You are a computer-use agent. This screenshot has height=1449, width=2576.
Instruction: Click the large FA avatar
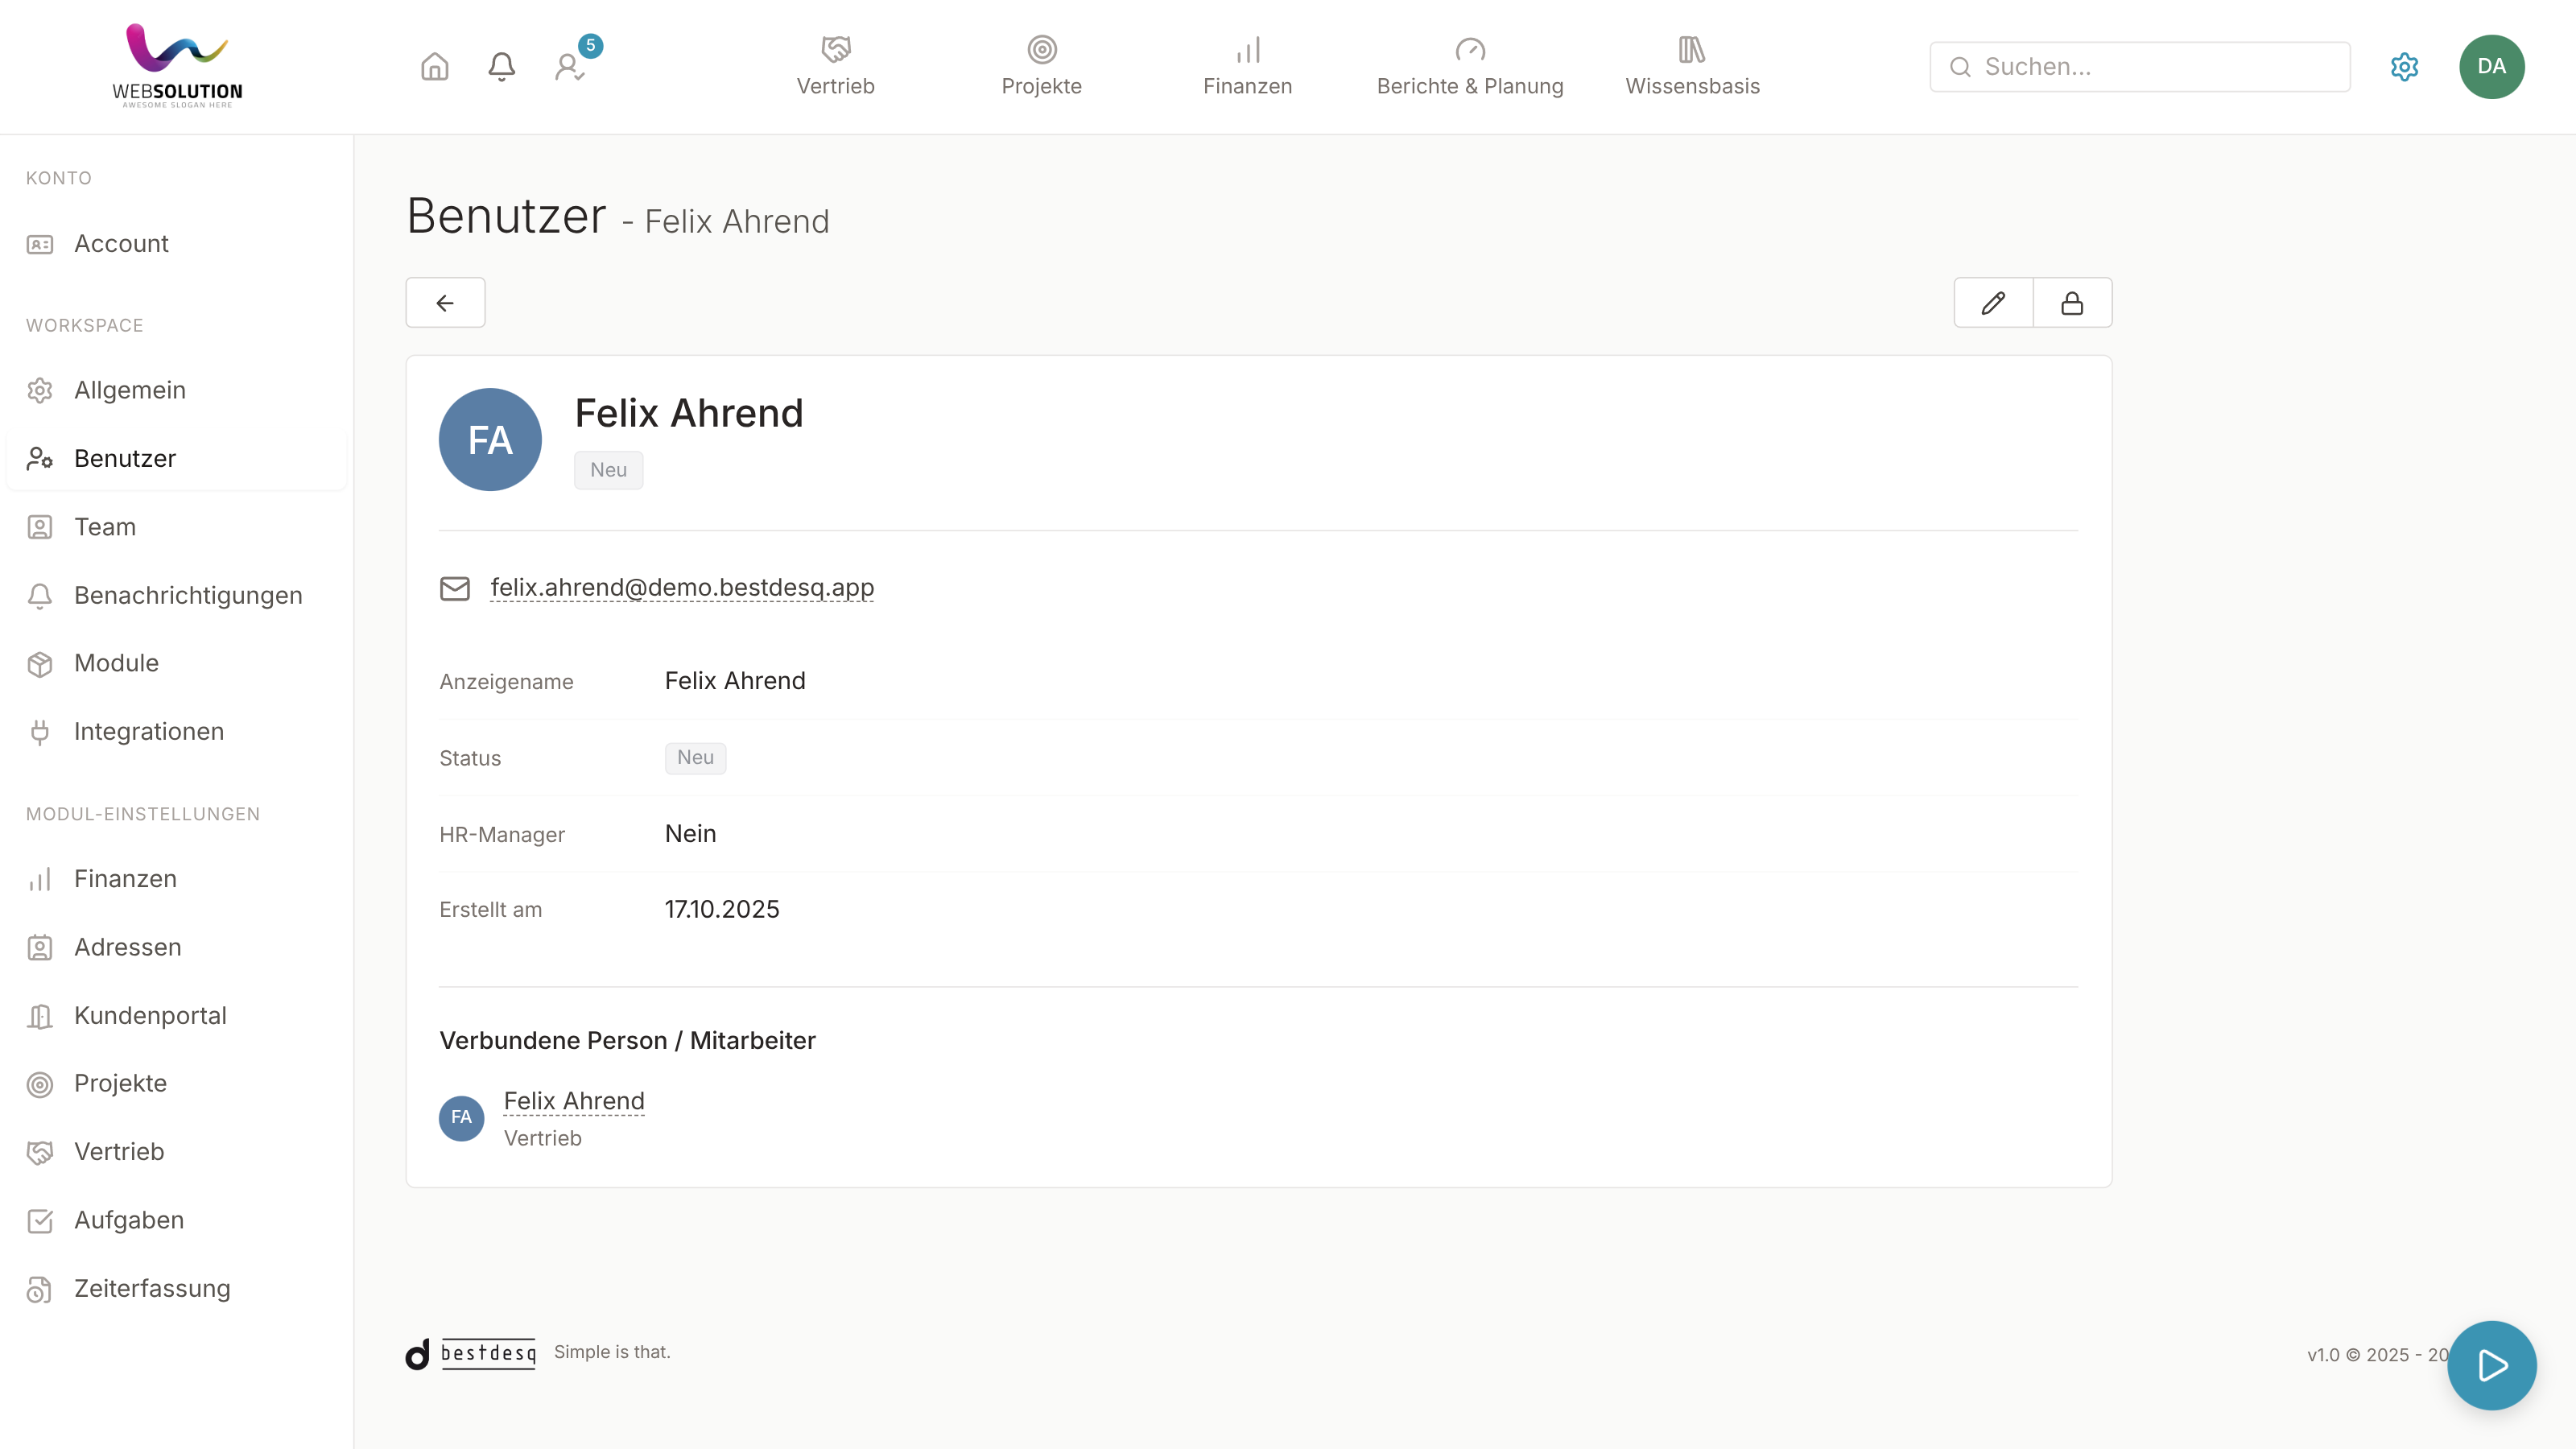point(490,440)
